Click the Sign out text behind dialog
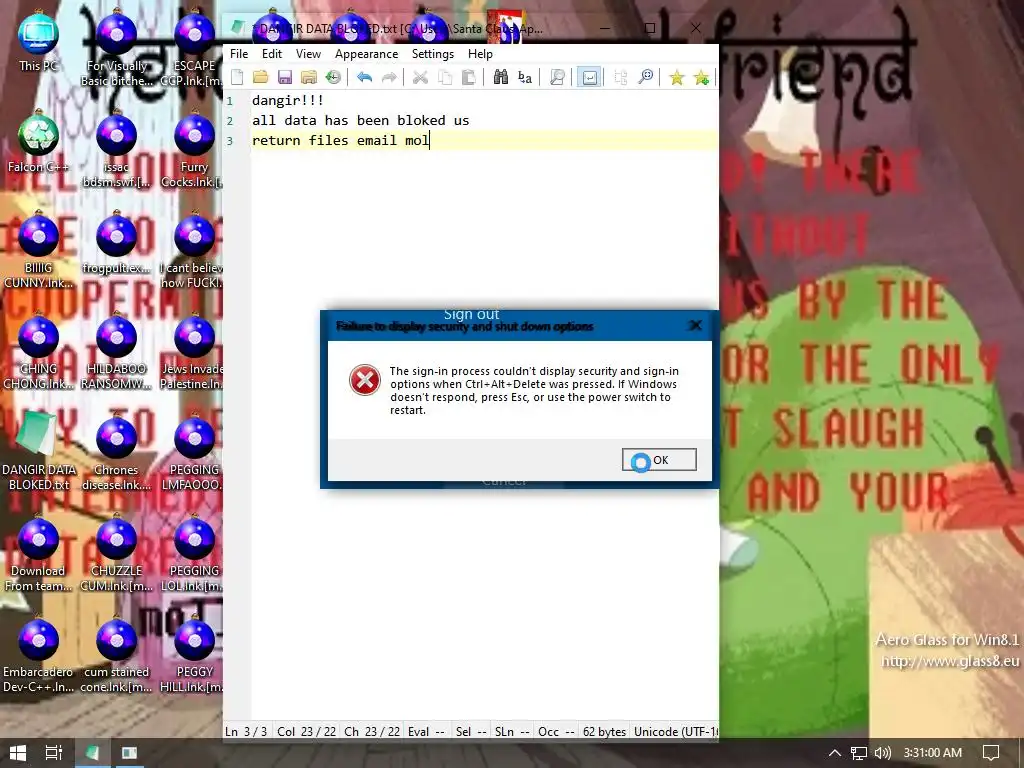The height and width of the screenshot is (768, 1024). point(471,315)
